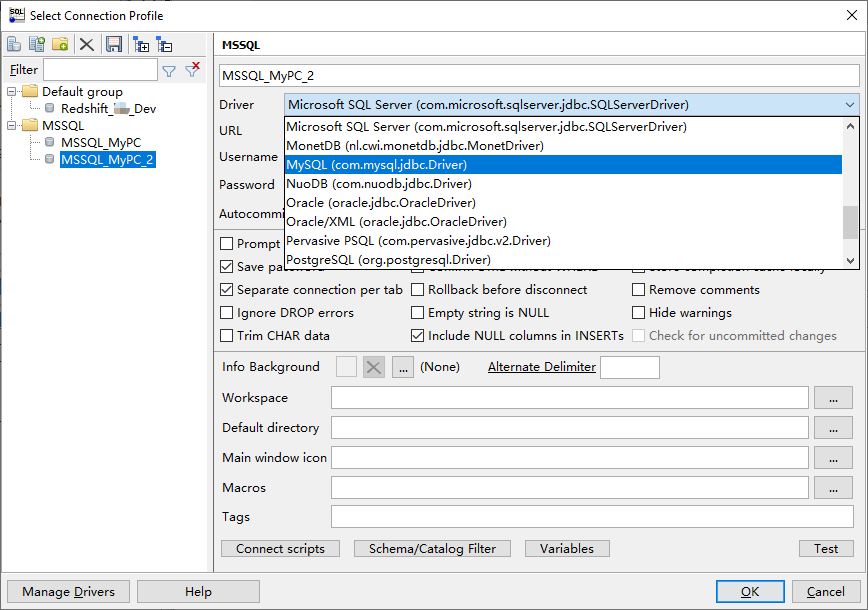Viewport: 868px width, 610px height.
Task: Click the save profiles floppy disk icon
Action: tap(114, 44)
